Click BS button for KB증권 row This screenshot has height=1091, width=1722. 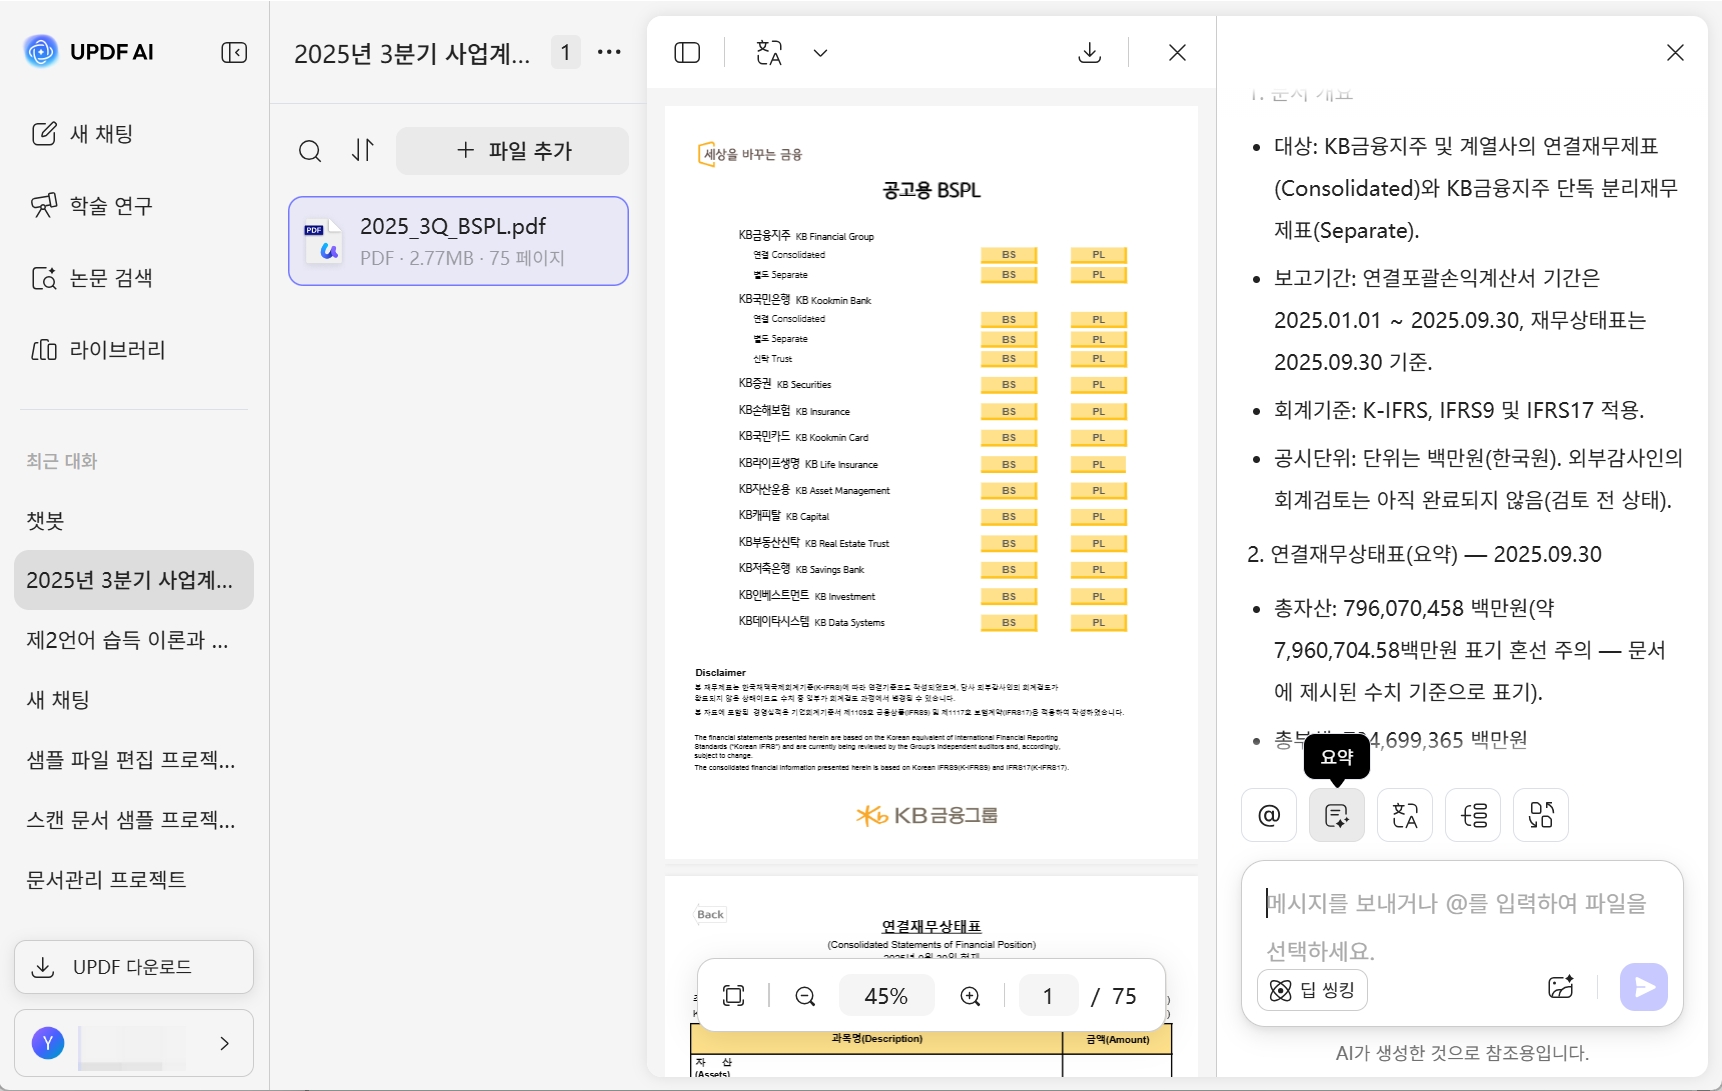pyautogui.click(x=1009, y=385)
